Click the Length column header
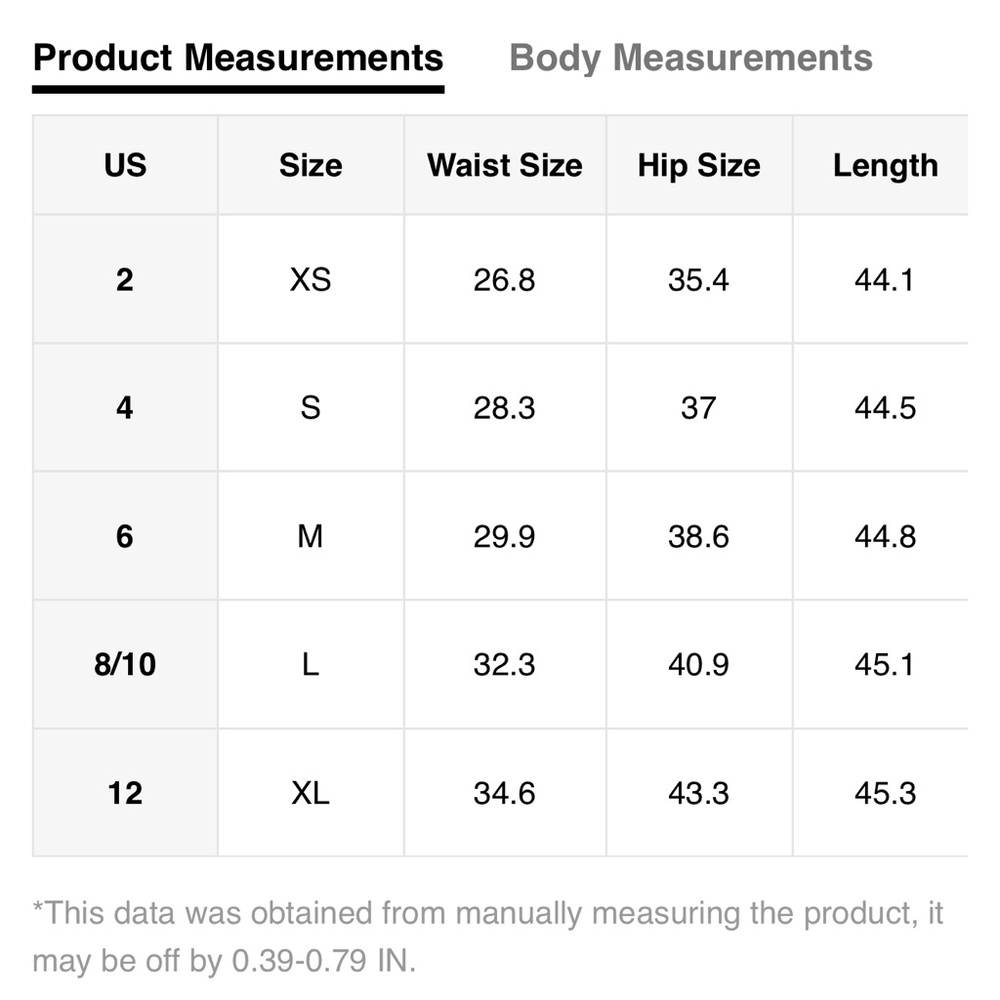 click(885, 165)
